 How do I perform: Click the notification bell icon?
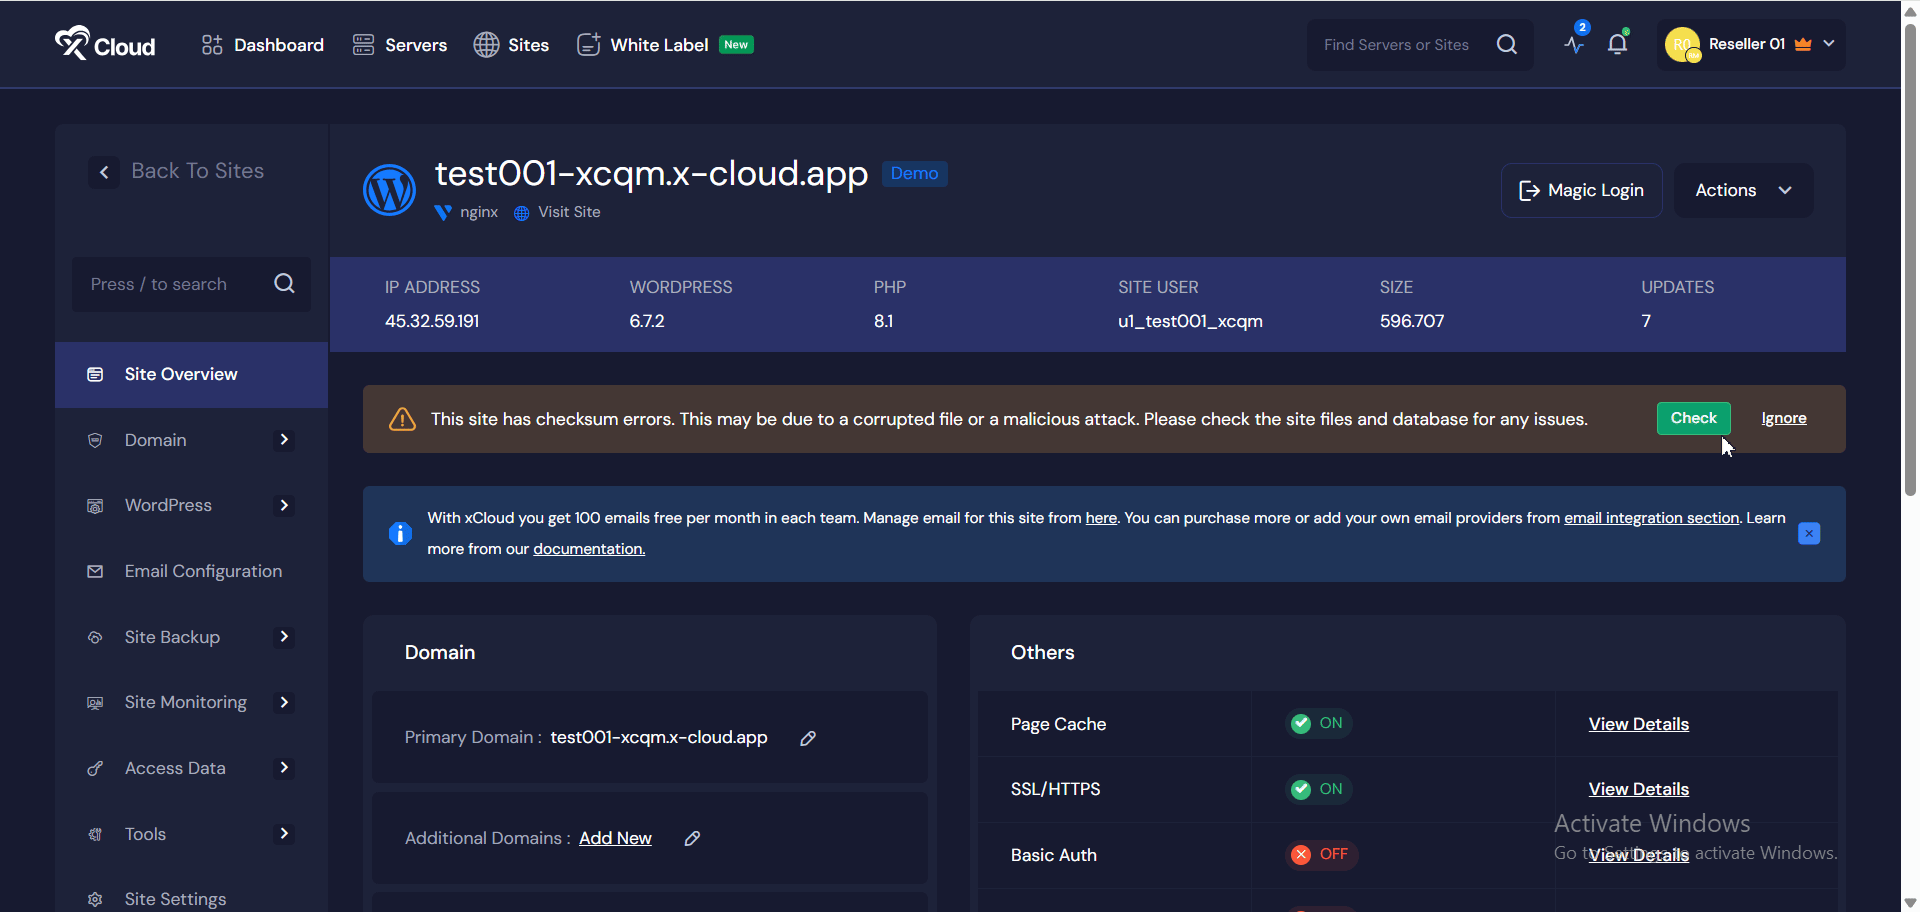coord(1617,44)
